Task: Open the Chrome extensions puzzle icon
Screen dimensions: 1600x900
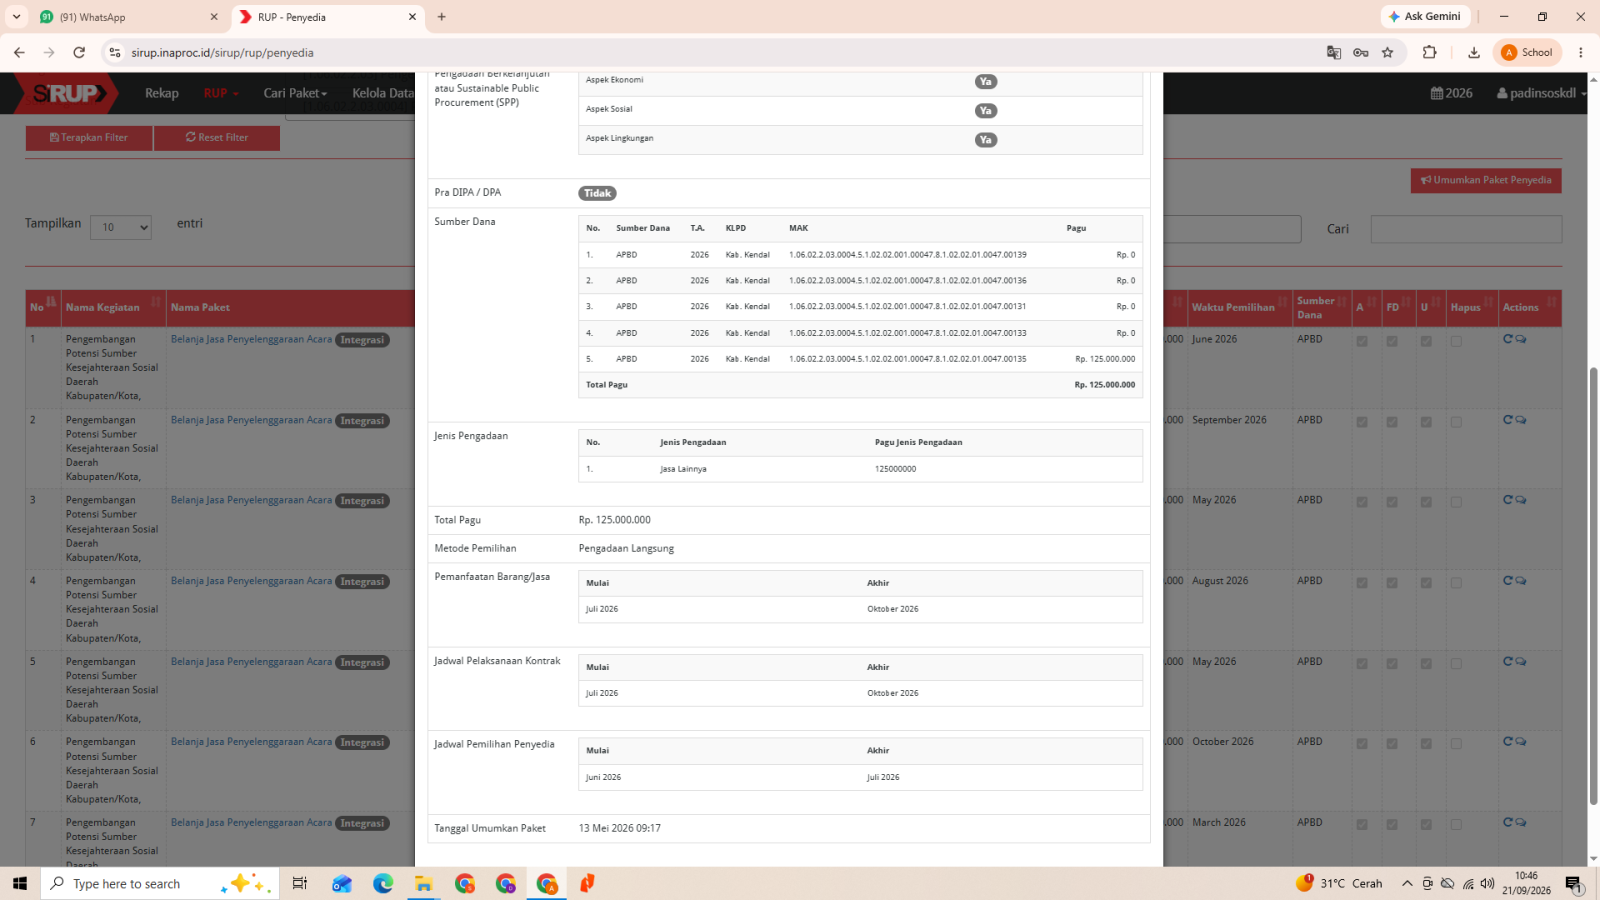Action: tap(1429, 52)
